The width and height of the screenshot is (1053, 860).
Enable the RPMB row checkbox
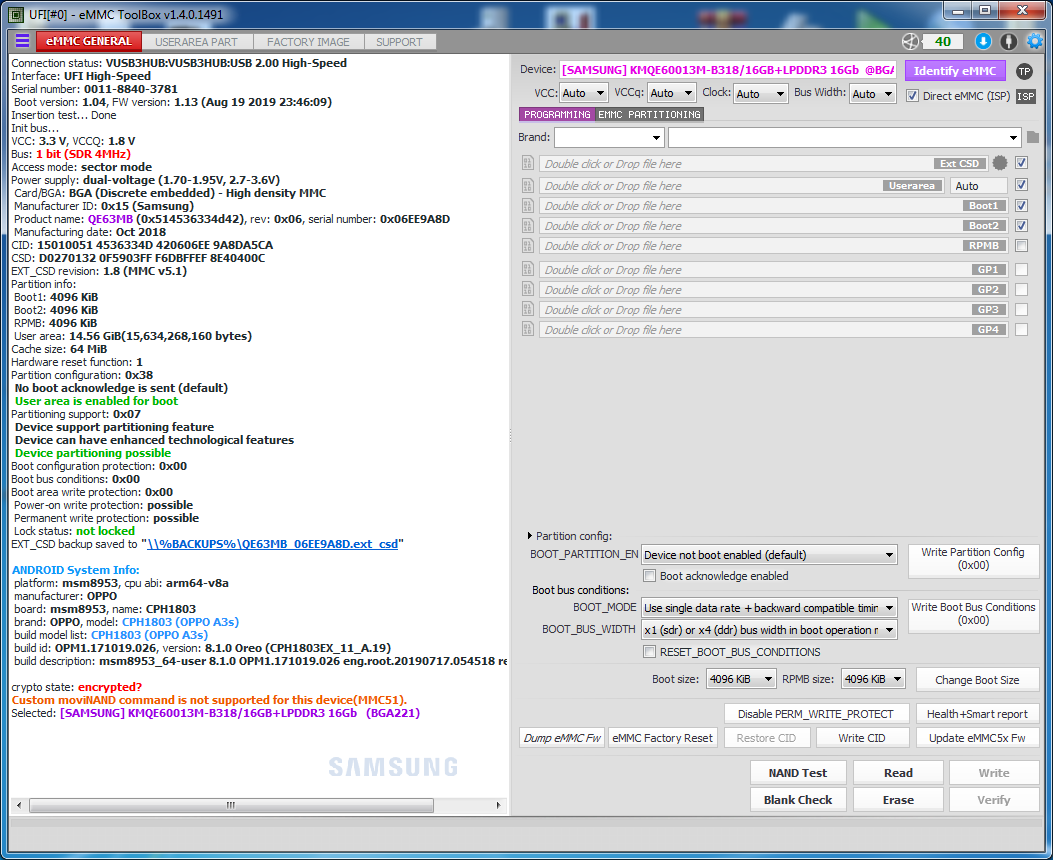1021,246
